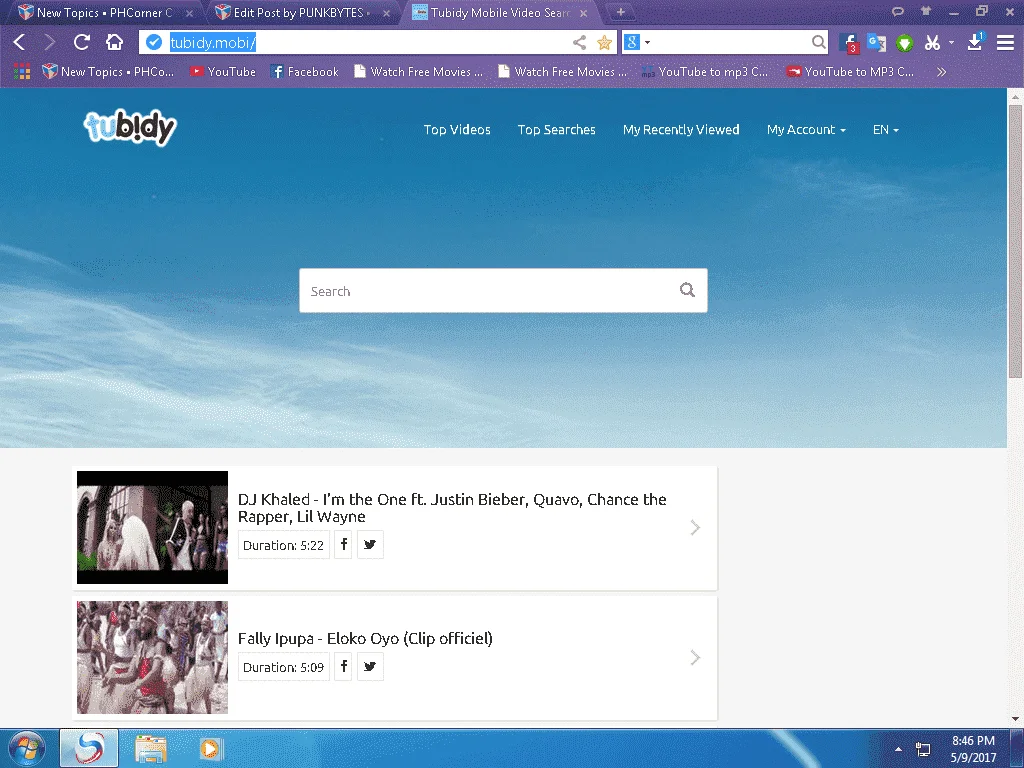
Task: Open the first Watch Free Movies bookmark
Action: click(418, 72)
